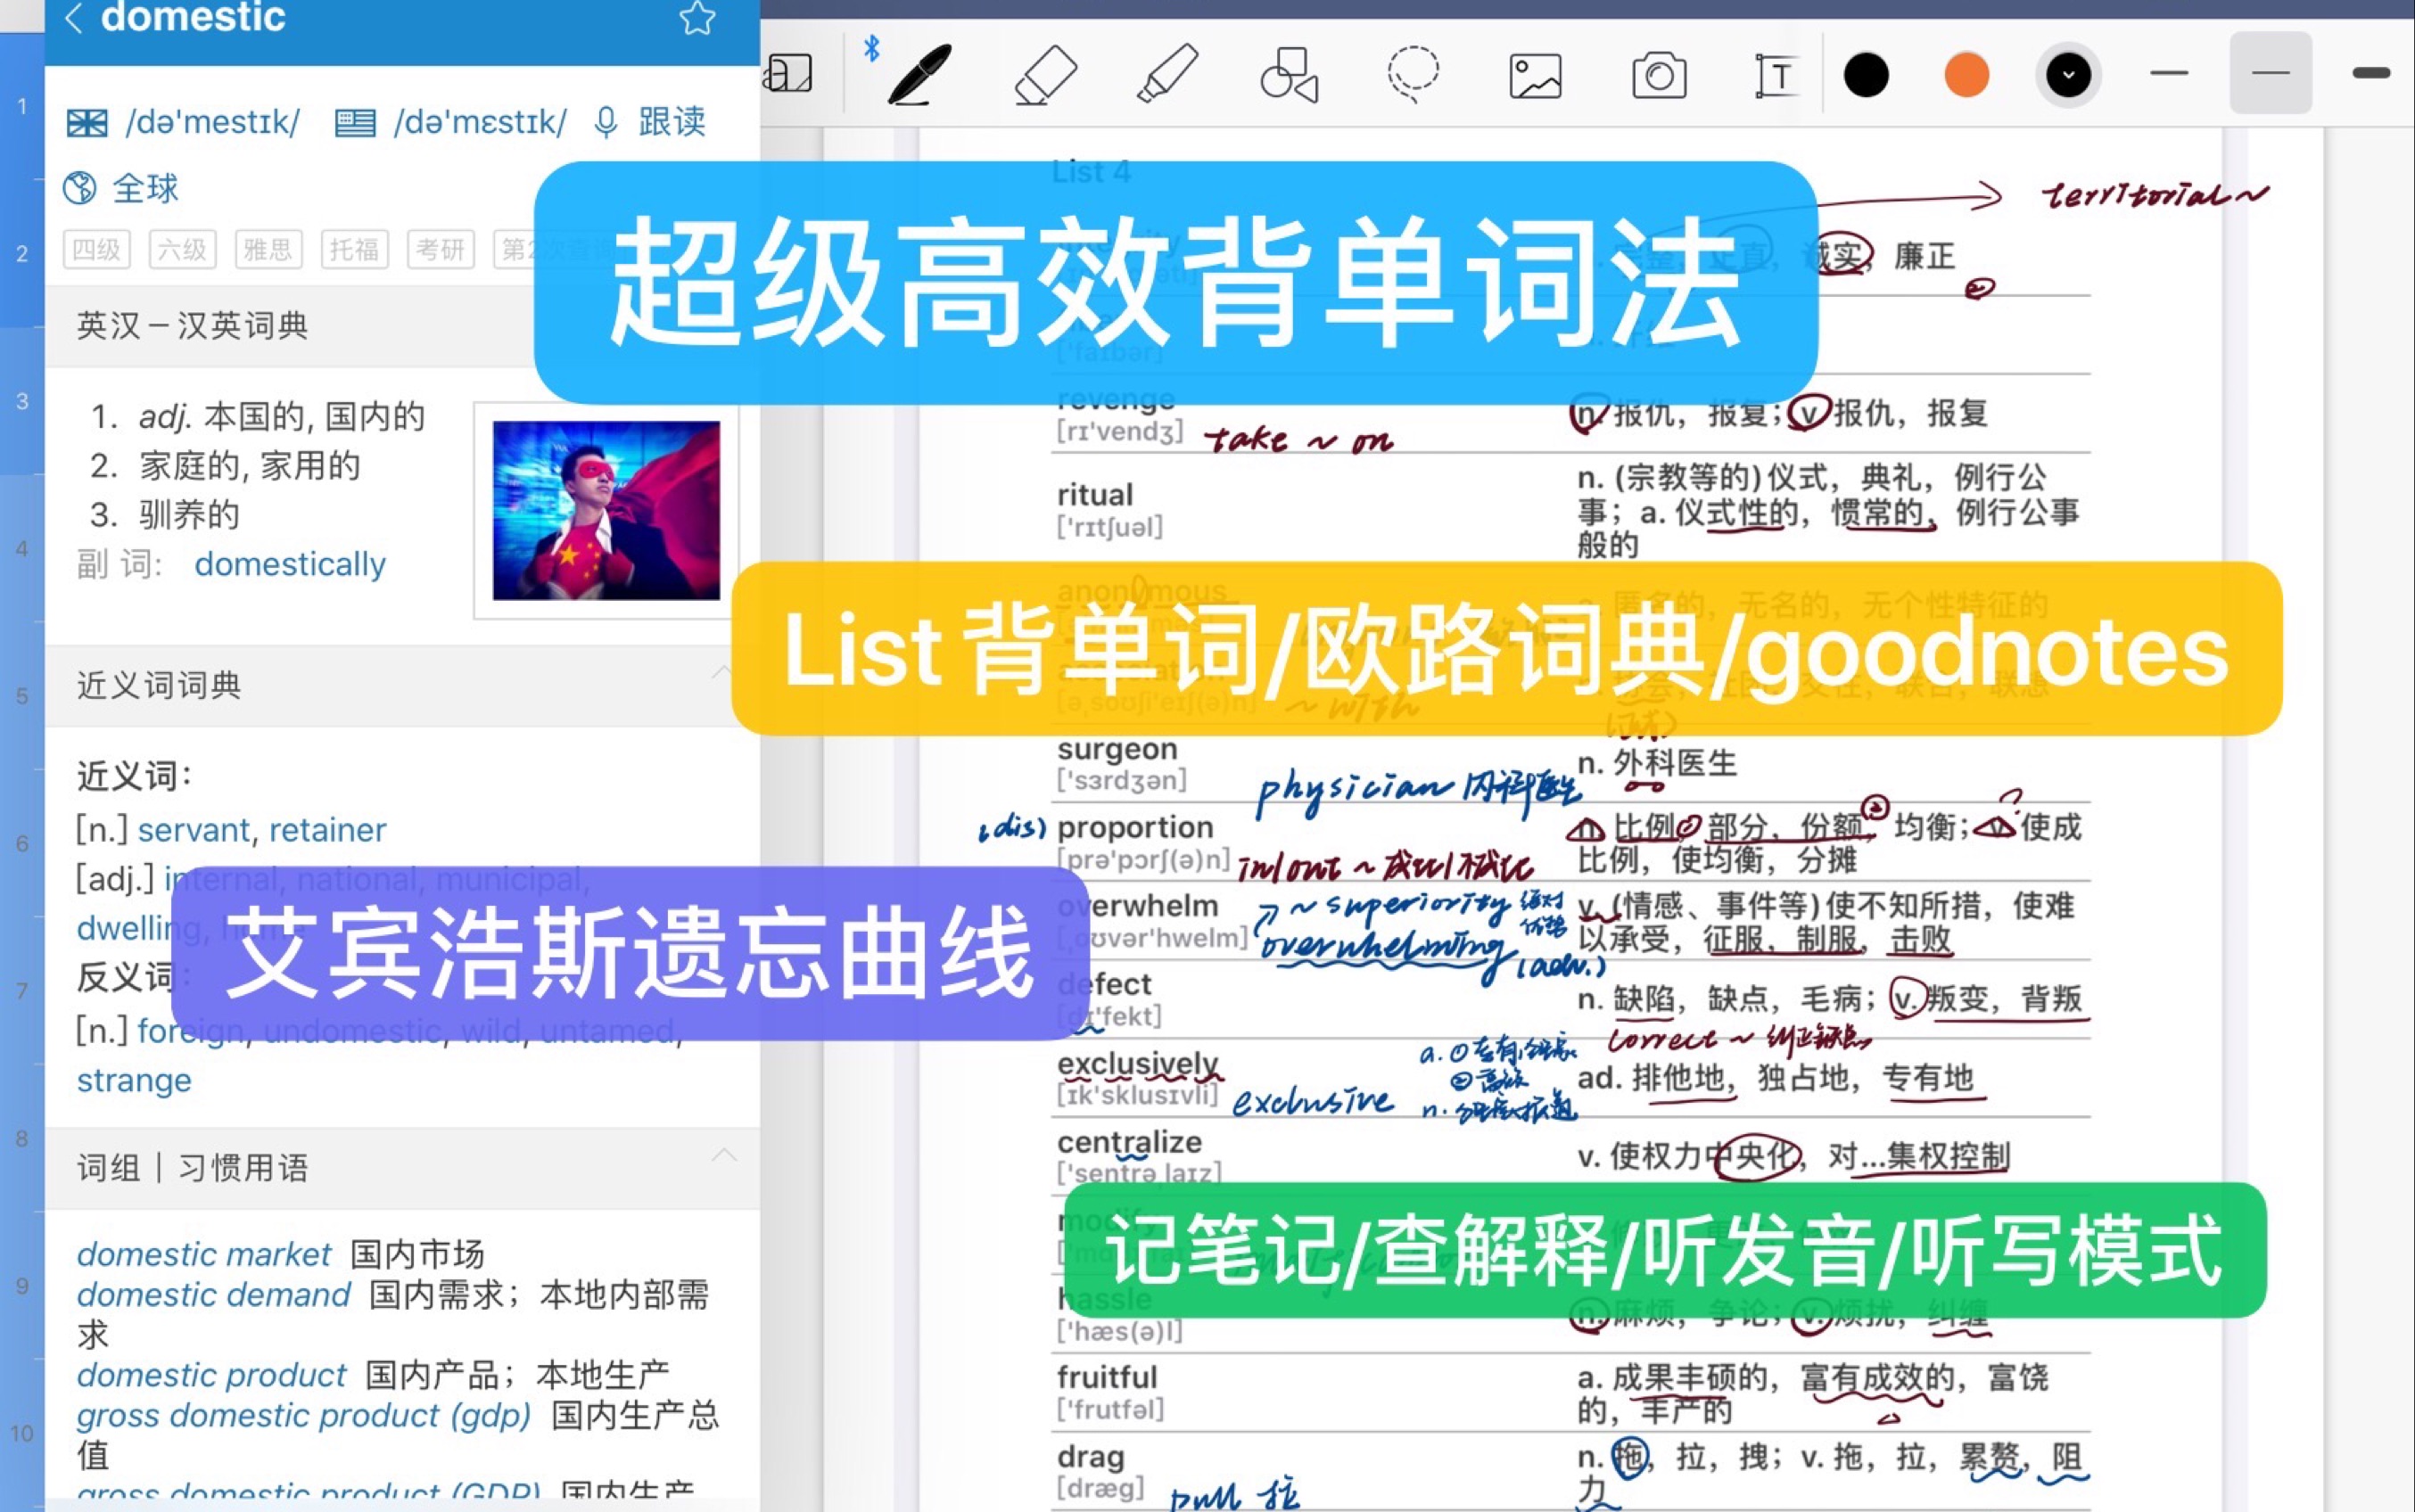2415x1512 pixels.
Task: Select the 考研 exam tag
Action: [x=441, y=249]
